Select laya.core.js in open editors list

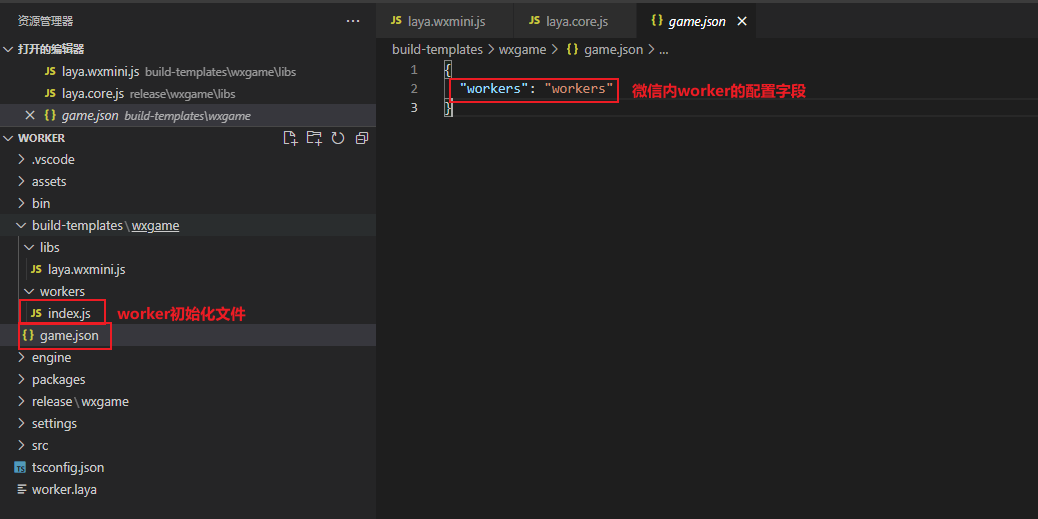pyautogui.click(x=92, y=93)
